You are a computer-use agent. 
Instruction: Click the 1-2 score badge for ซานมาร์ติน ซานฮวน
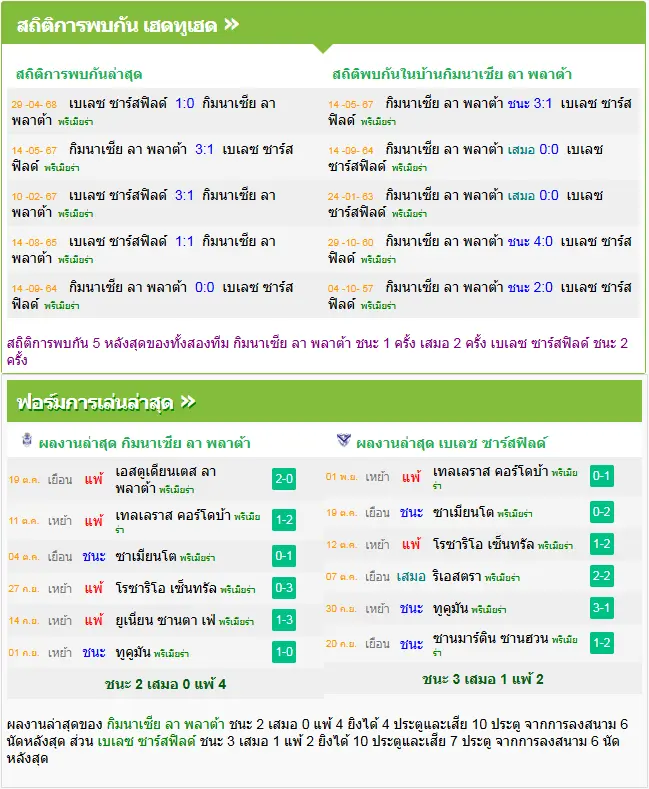pyautogui.click(x=602, y=643)
